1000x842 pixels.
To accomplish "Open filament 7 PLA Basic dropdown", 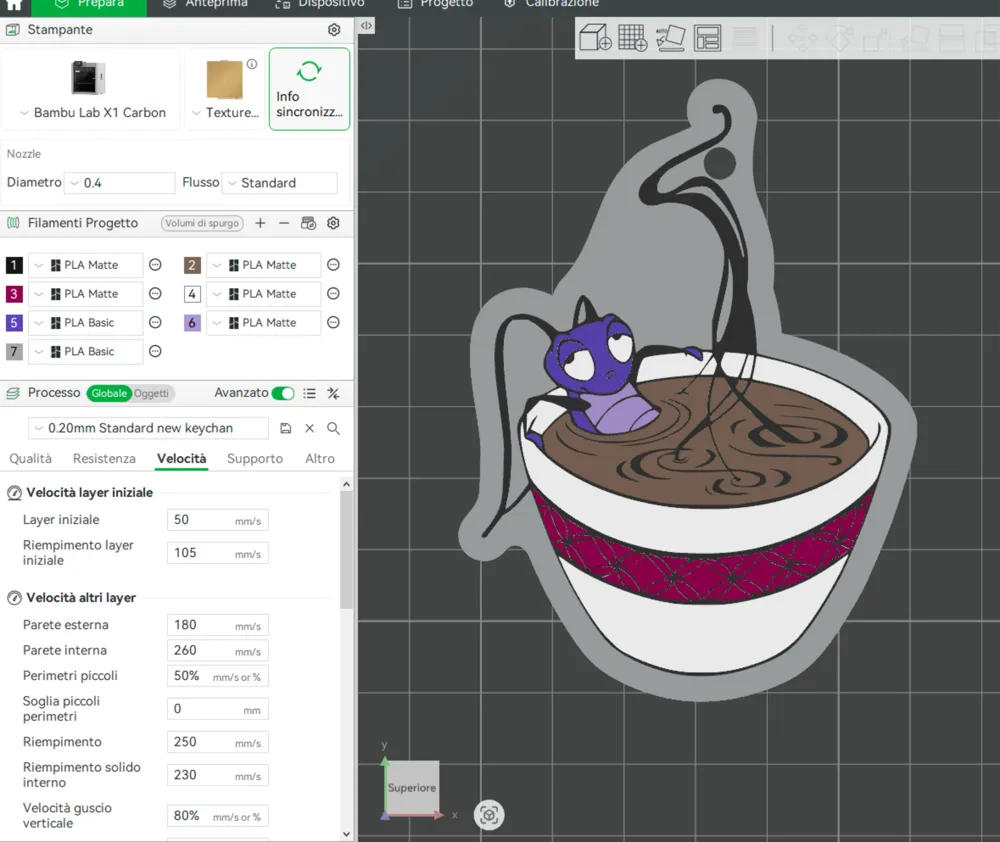I will [85, 351].
